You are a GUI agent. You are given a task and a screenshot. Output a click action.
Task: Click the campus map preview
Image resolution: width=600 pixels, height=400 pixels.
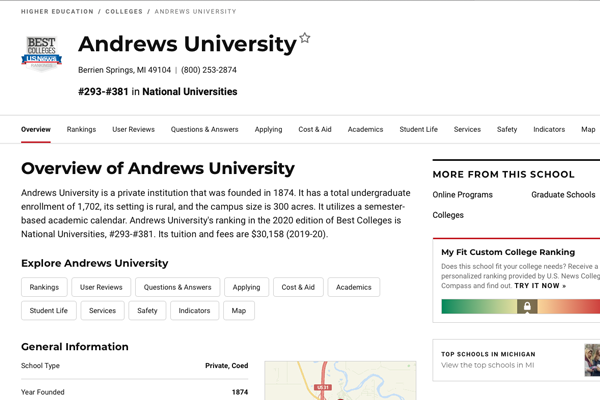click(x=340, y=380)
